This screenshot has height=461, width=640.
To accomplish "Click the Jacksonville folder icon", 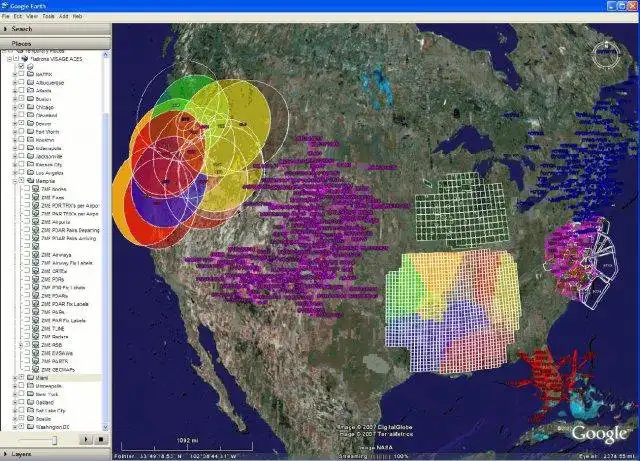I will [31, 156].
